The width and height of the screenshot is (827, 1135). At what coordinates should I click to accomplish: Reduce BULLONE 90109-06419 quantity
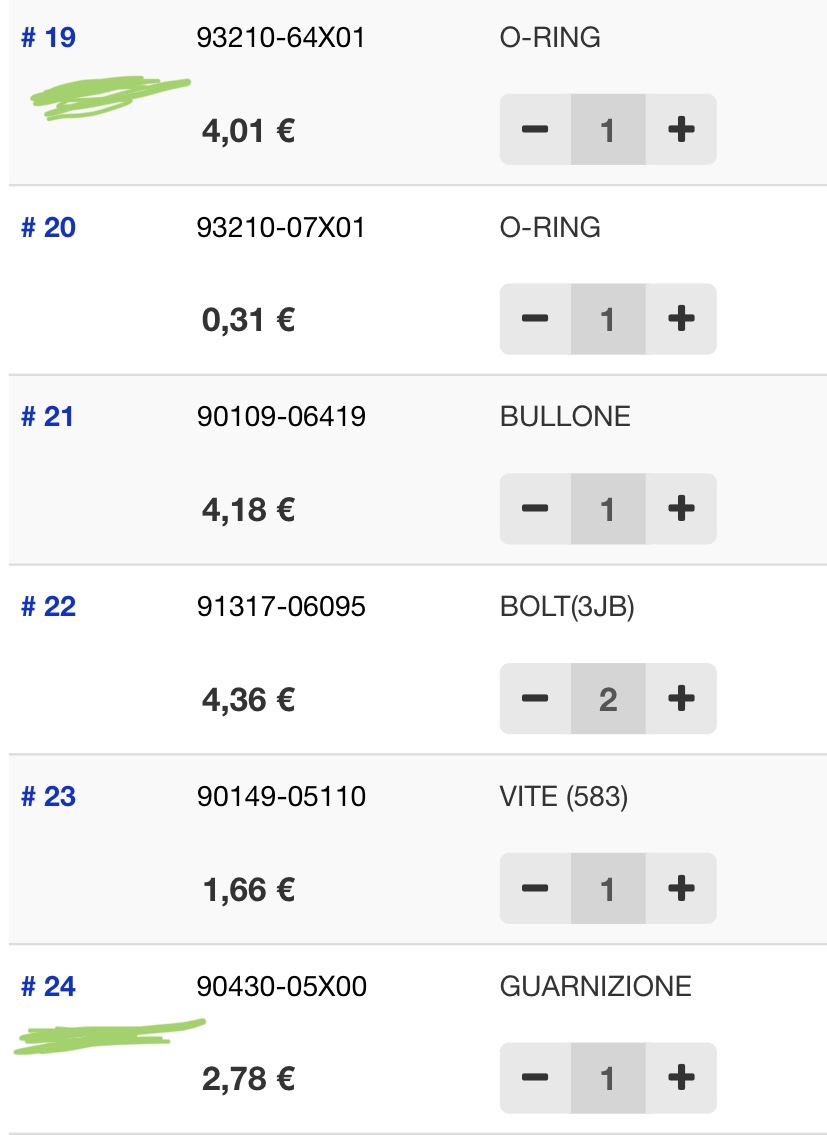(535, 509)
